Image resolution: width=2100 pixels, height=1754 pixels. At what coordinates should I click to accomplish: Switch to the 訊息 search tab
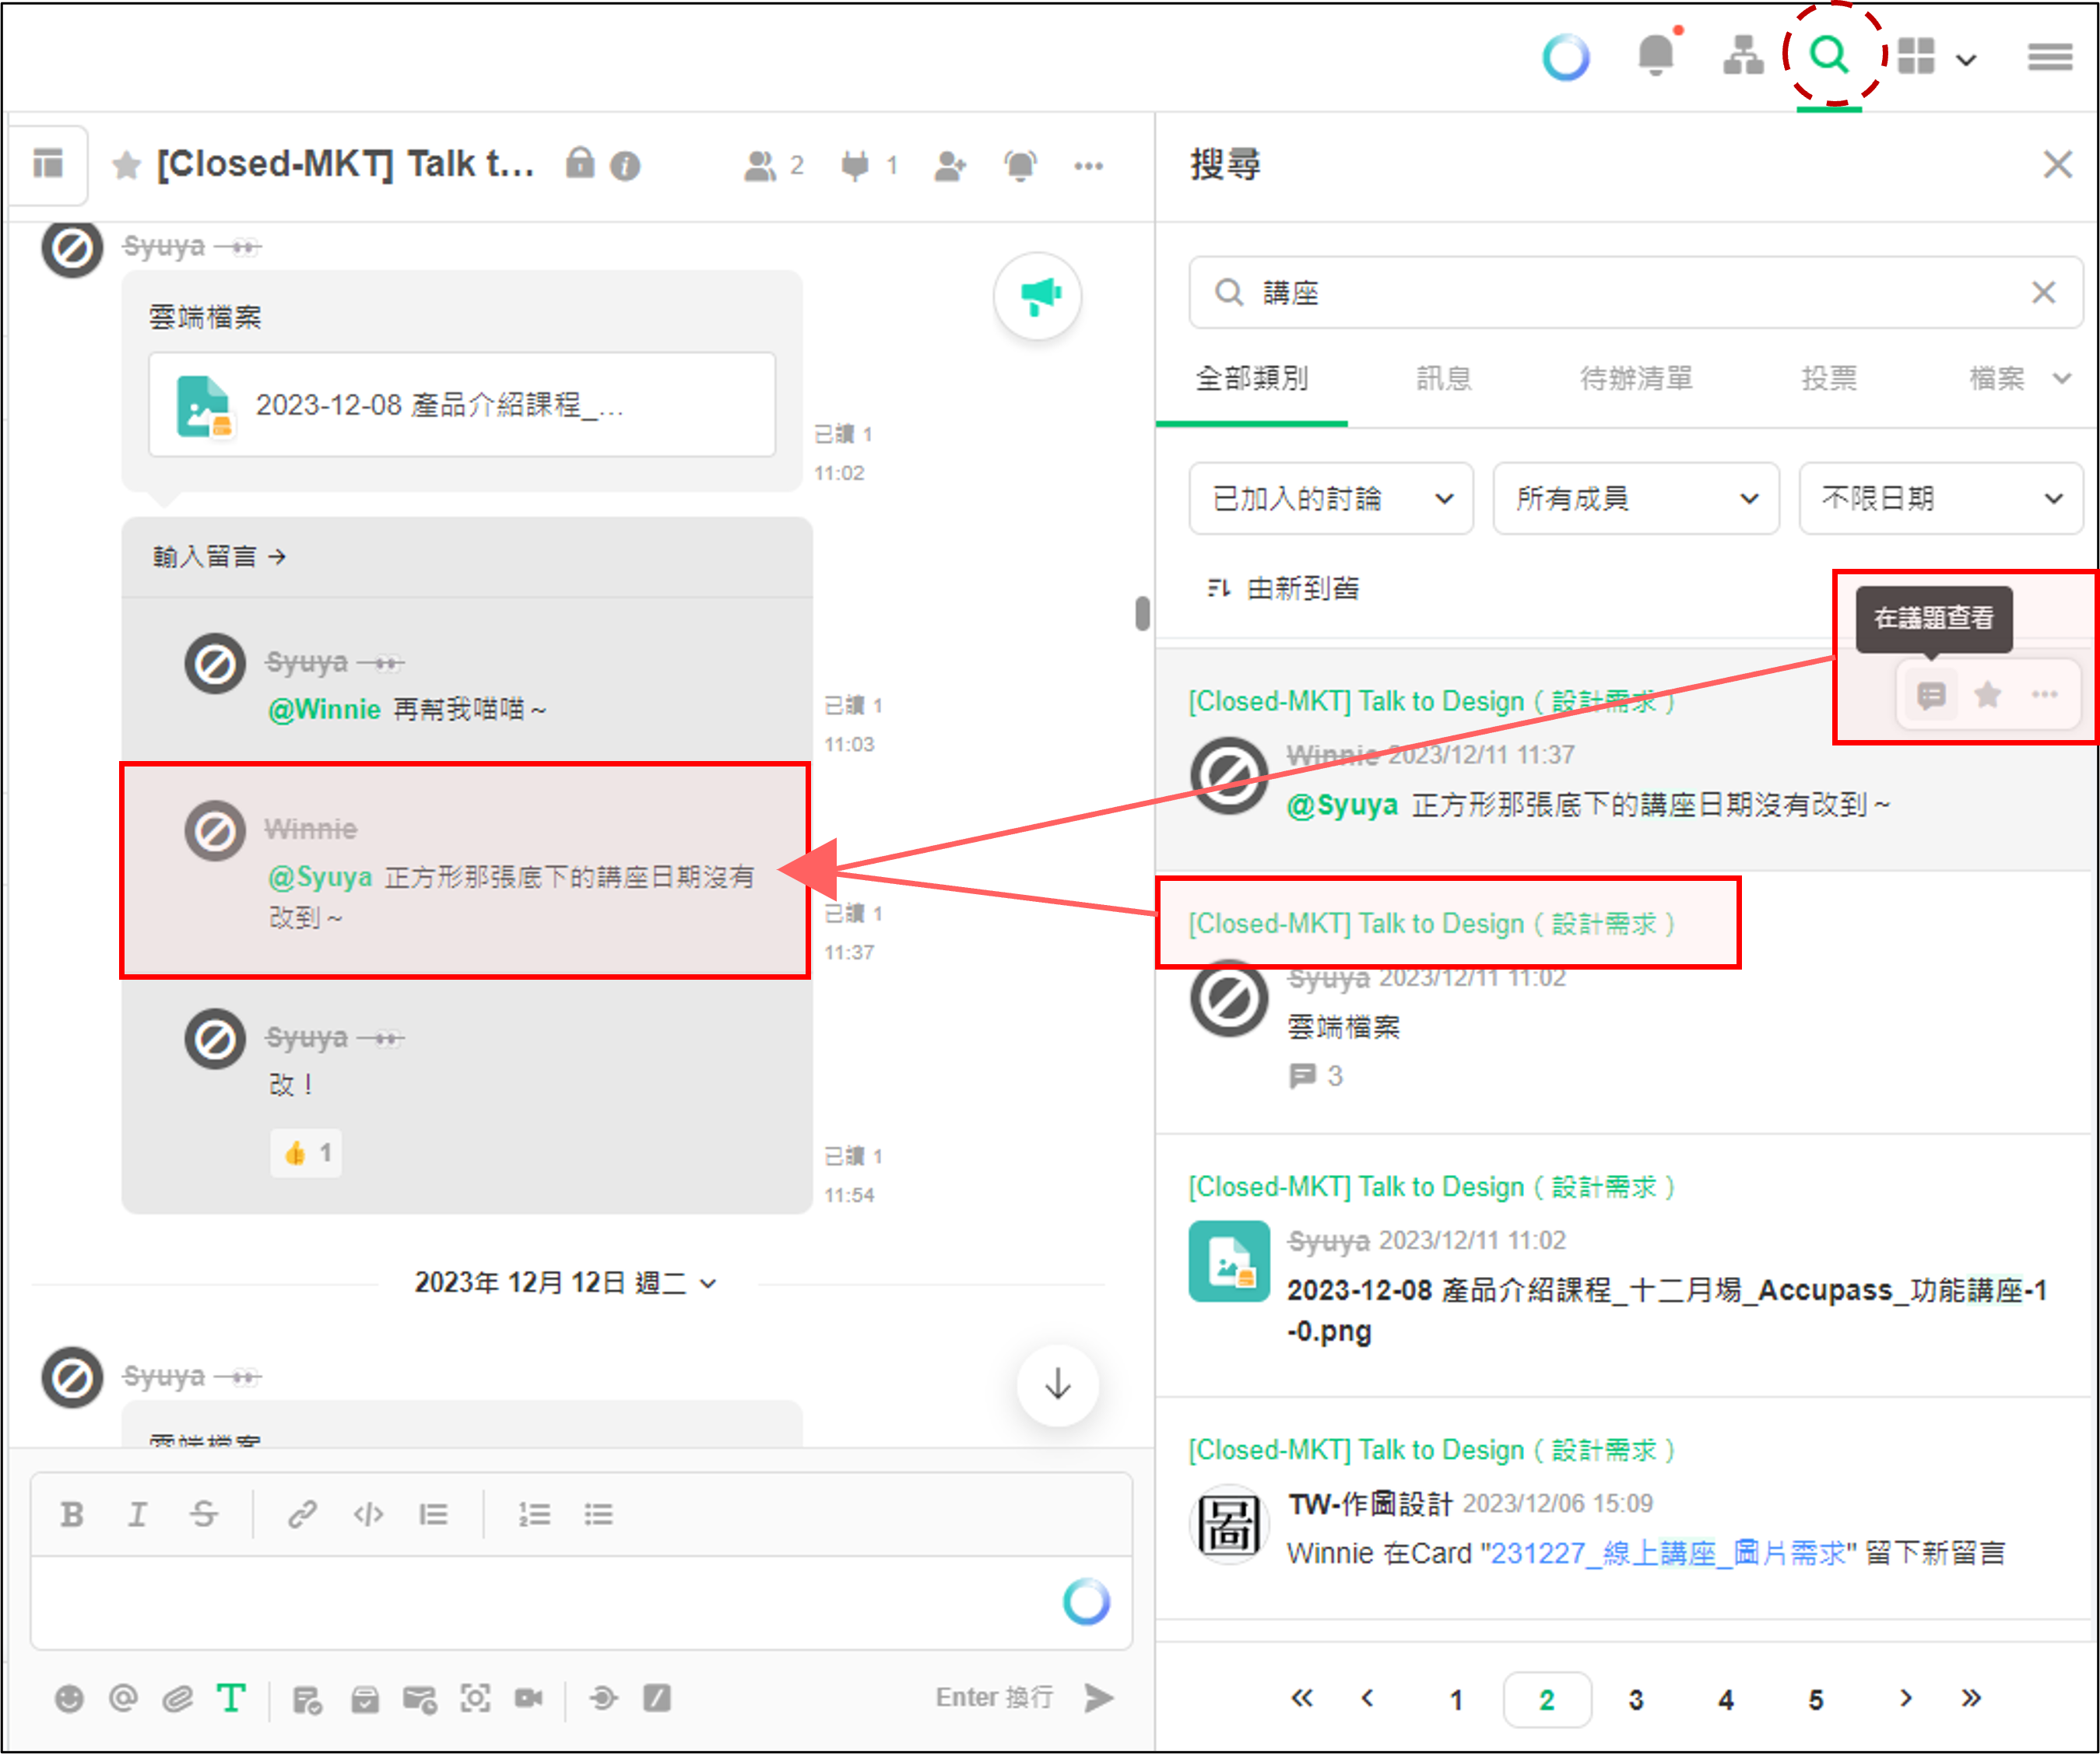pos(1443,378)
